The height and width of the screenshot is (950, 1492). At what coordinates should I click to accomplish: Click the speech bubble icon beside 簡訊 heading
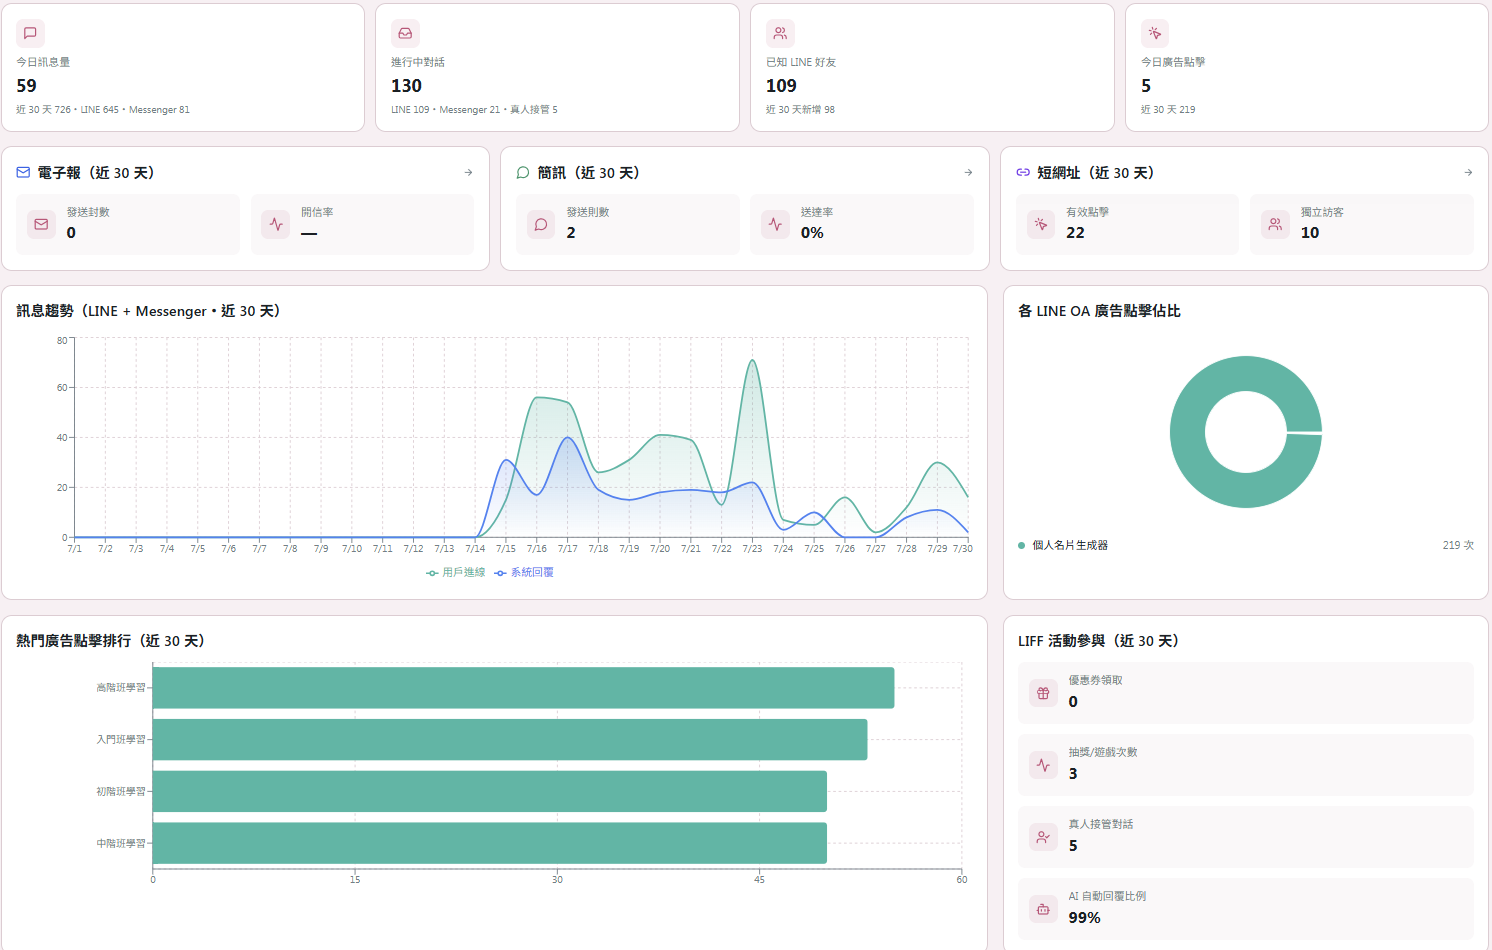pos(522,173)
